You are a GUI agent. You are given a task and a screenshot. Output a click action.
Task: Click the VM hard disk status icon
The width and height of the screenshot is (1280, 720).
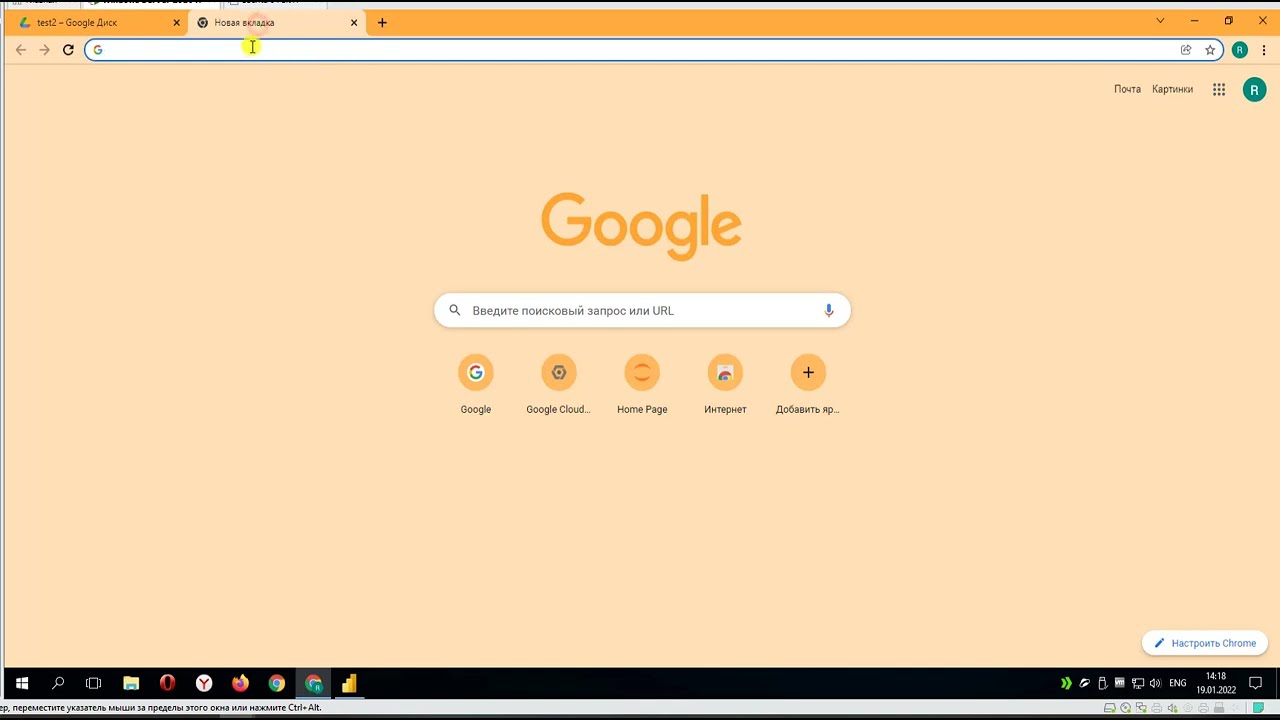1110,708
